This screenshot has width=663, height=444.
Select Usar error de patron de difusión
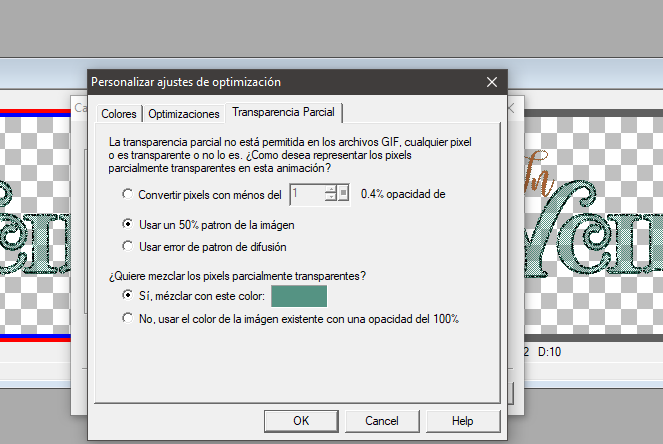pos(127,245)
